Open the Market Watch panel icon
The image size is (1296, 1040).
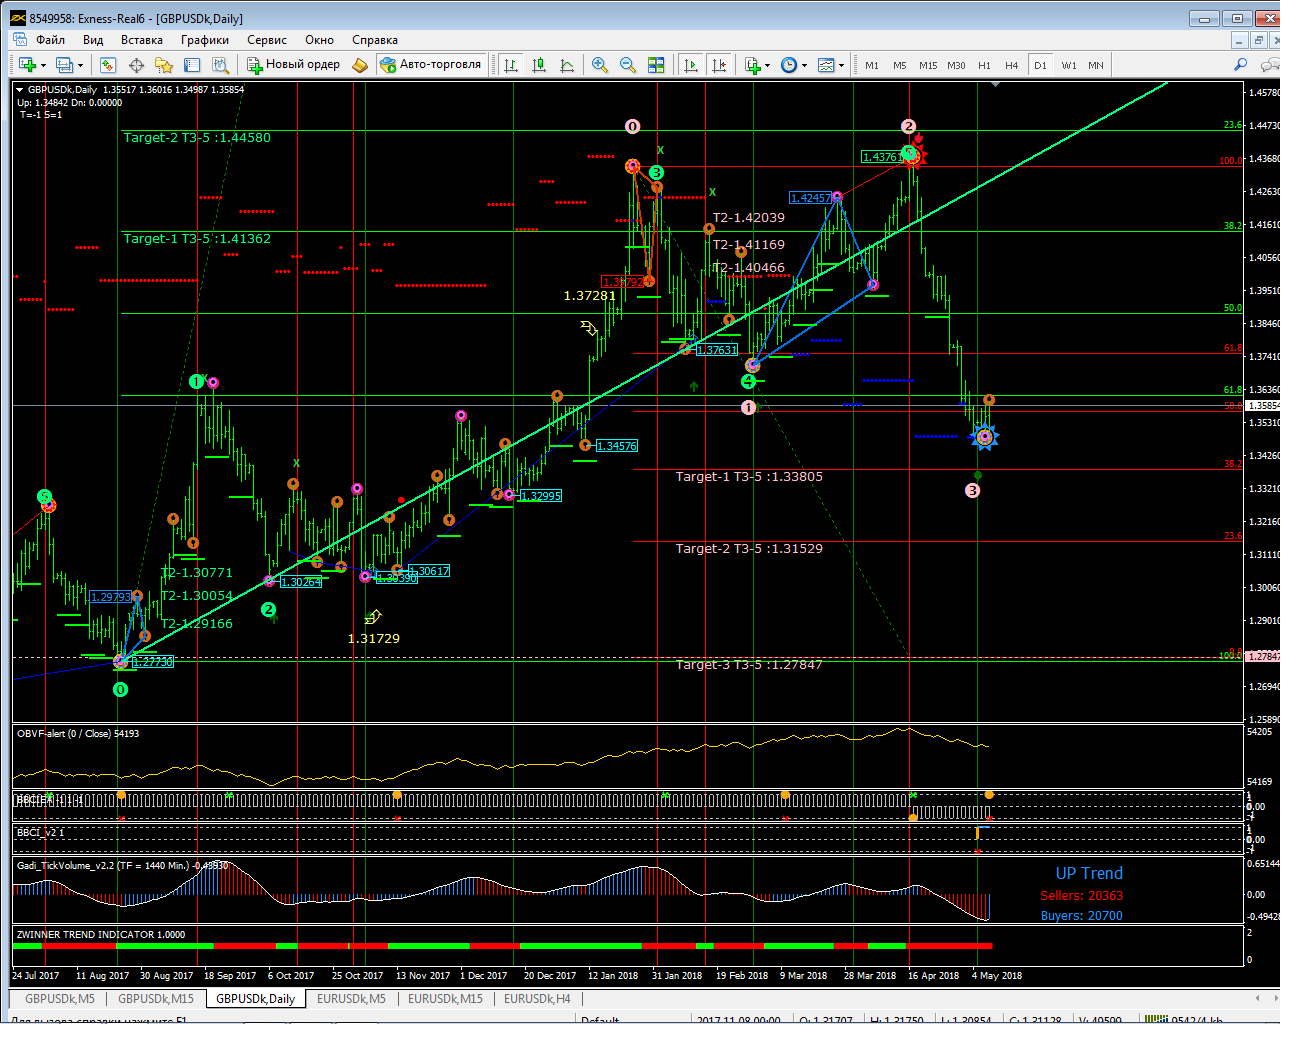(108, 65)
